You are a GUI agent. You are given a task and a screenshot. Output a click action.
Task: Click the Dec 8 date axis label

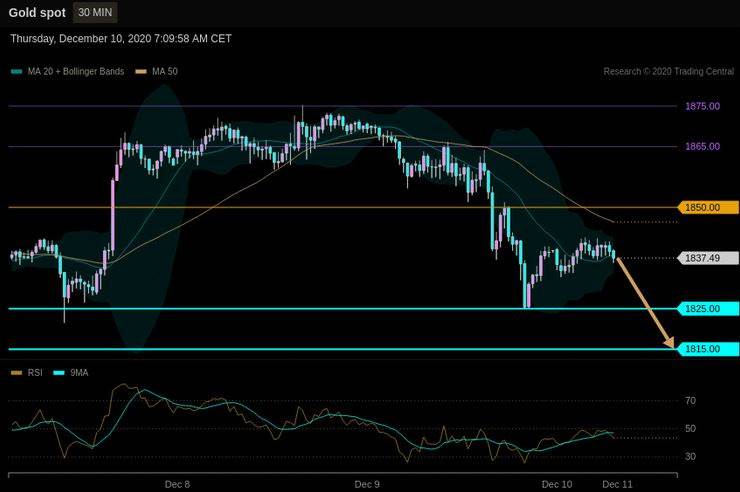(x=177, y=484)
